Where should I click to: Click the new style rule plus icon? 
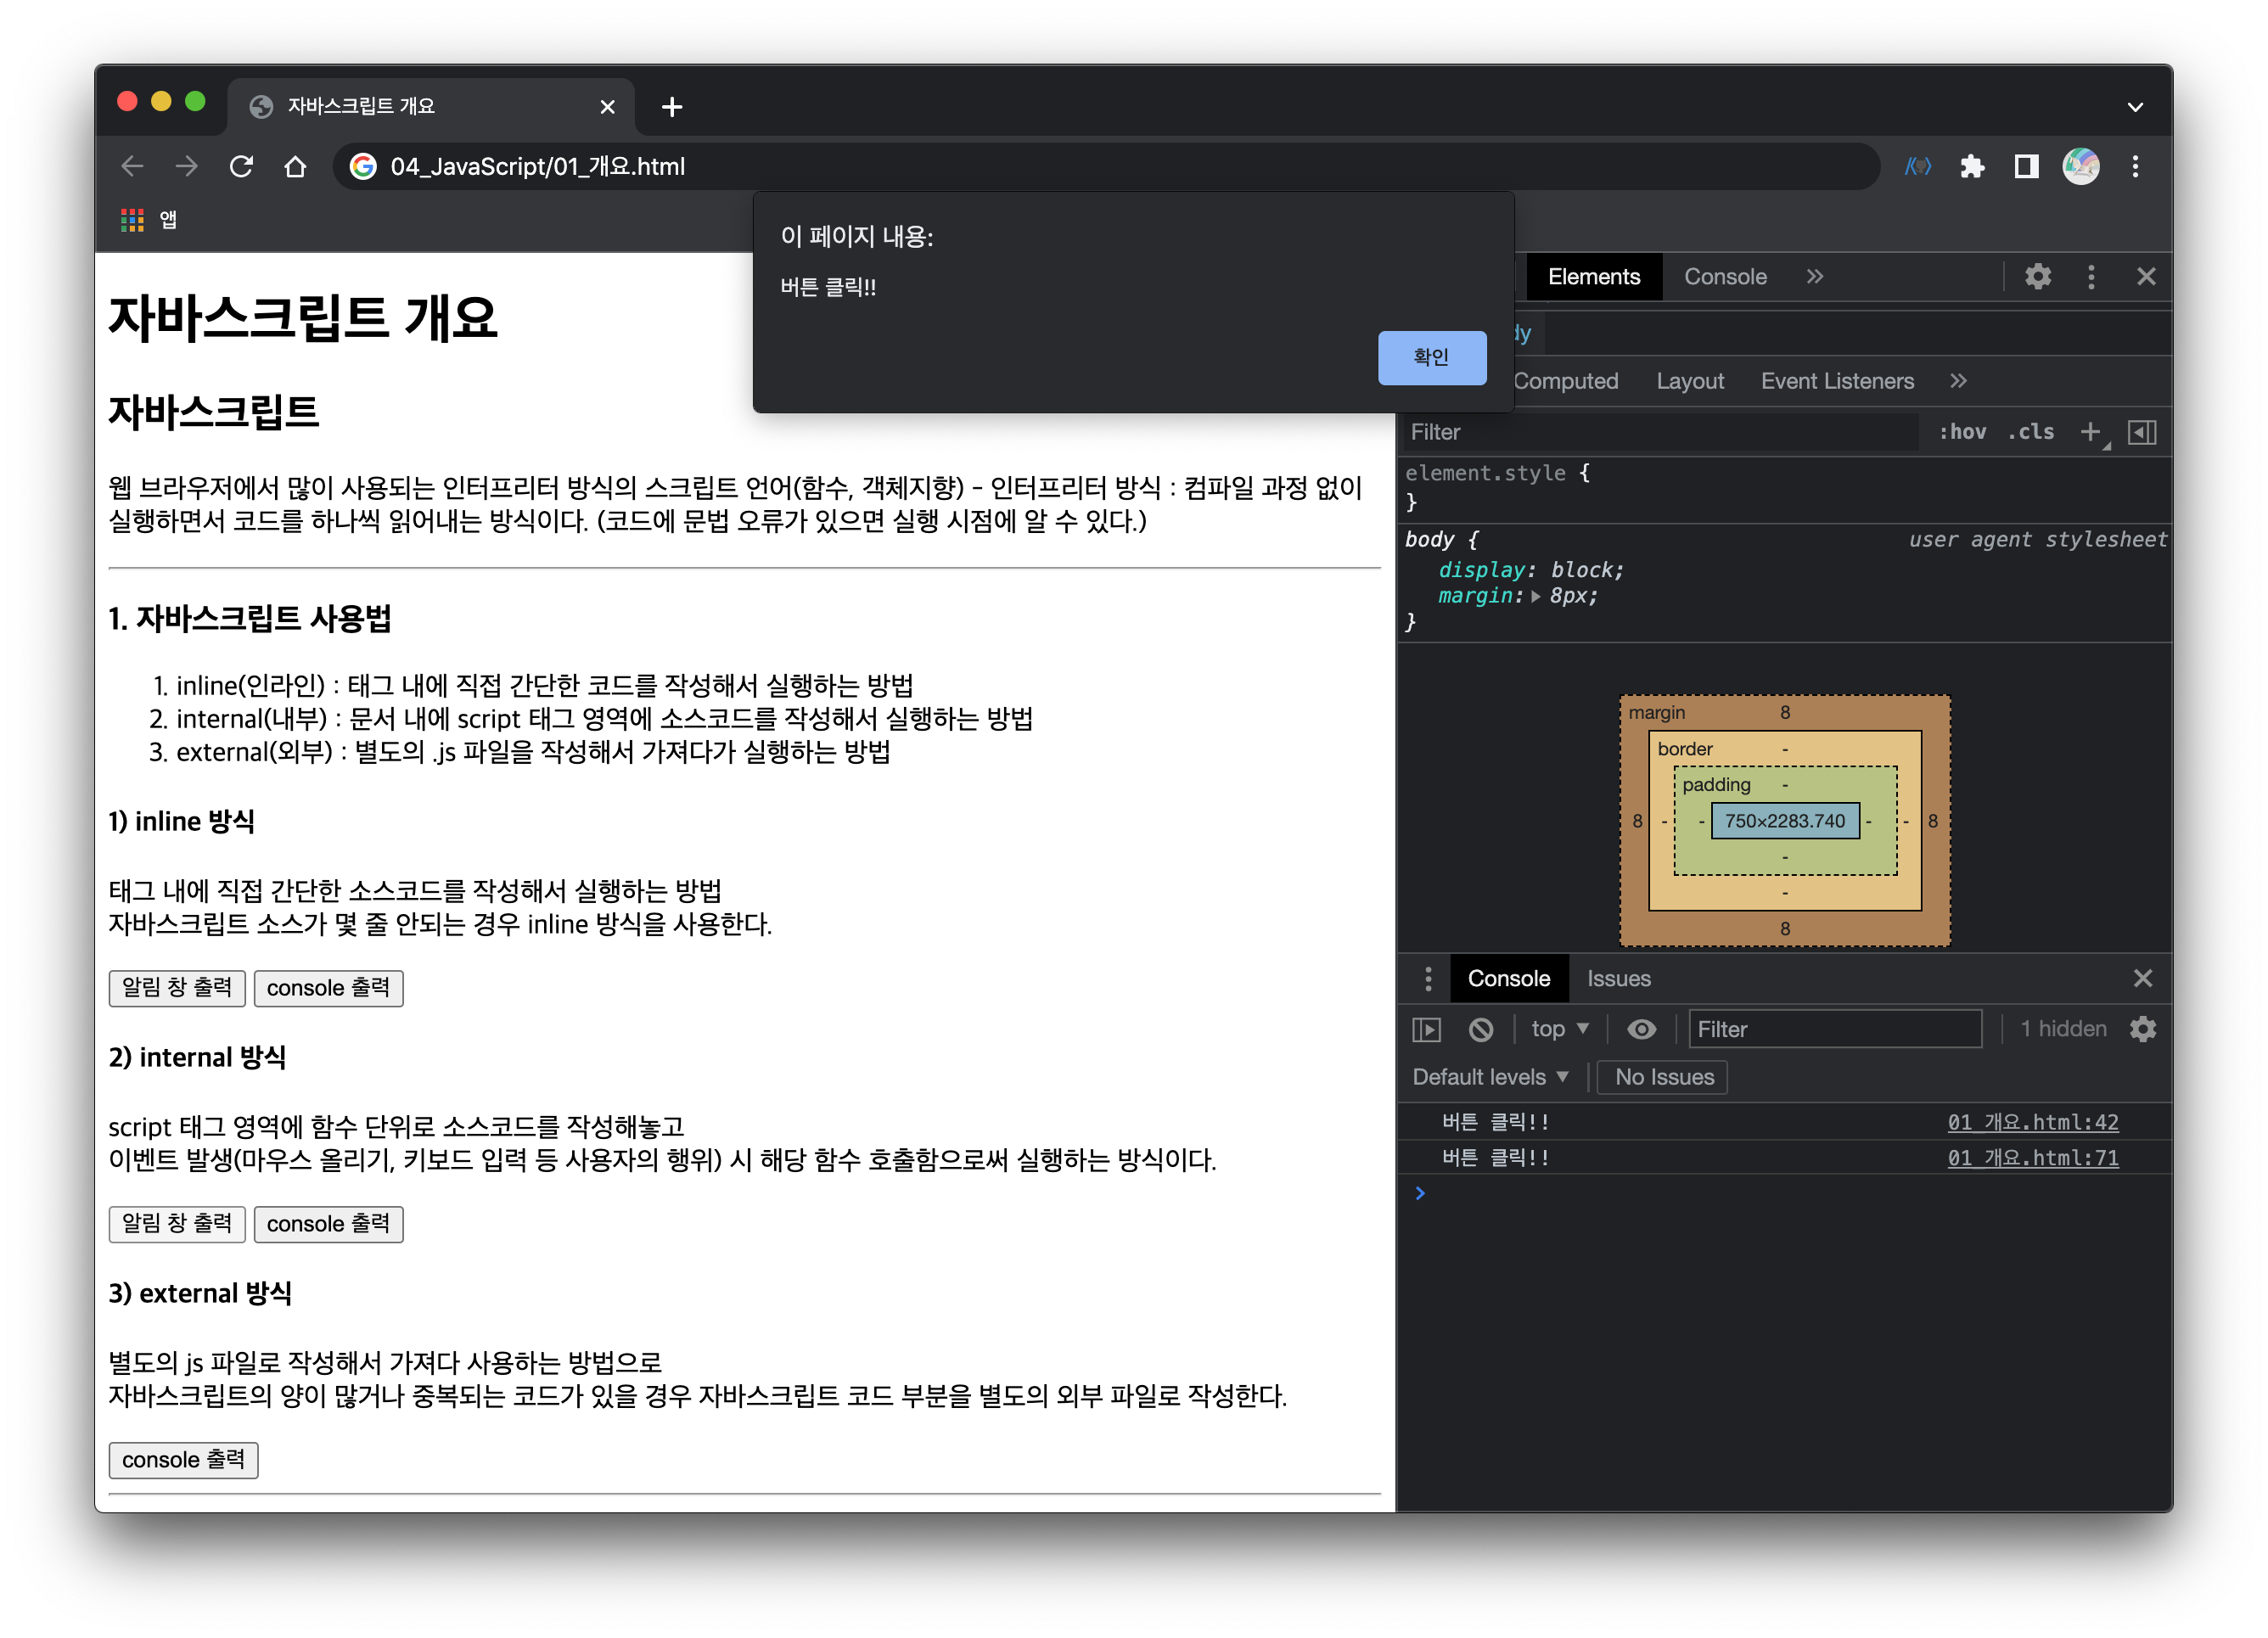pos(2089,432)
